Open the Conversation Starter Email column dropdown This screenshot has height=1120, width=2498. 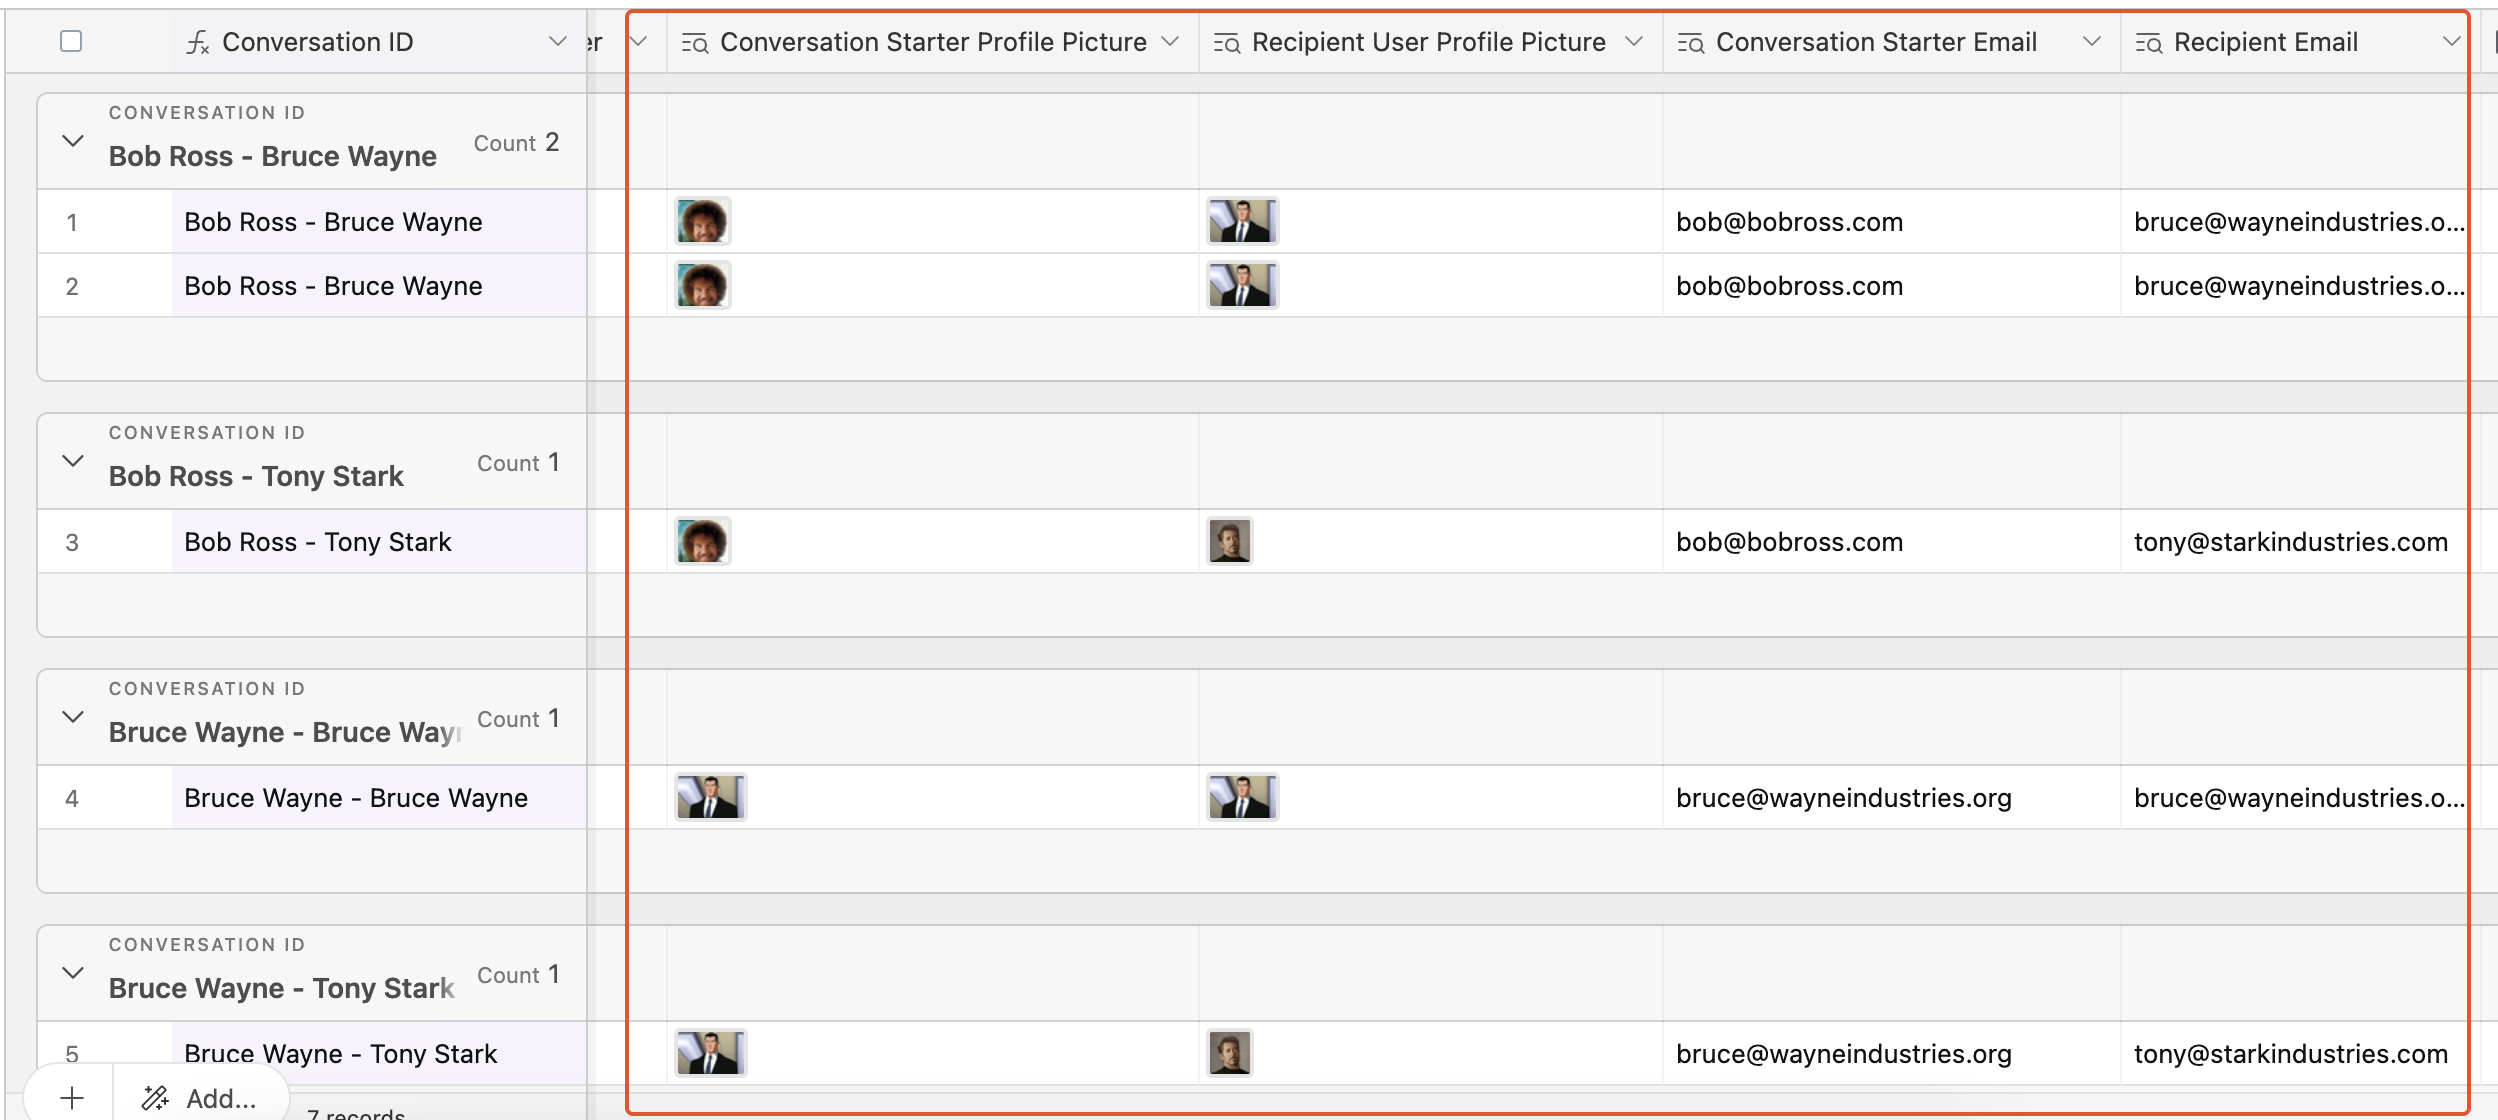pyautogui.click(x=2091, y=41)
